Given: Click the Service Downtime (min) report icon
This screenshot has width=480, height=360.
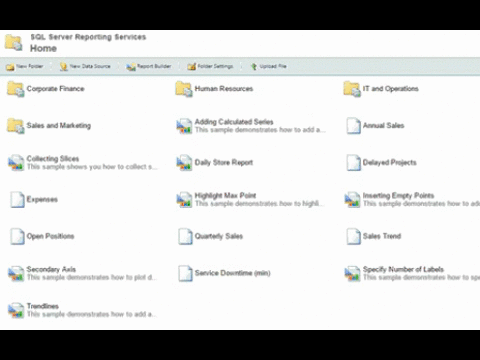Looking at the screenshot, I should point(185,274).
